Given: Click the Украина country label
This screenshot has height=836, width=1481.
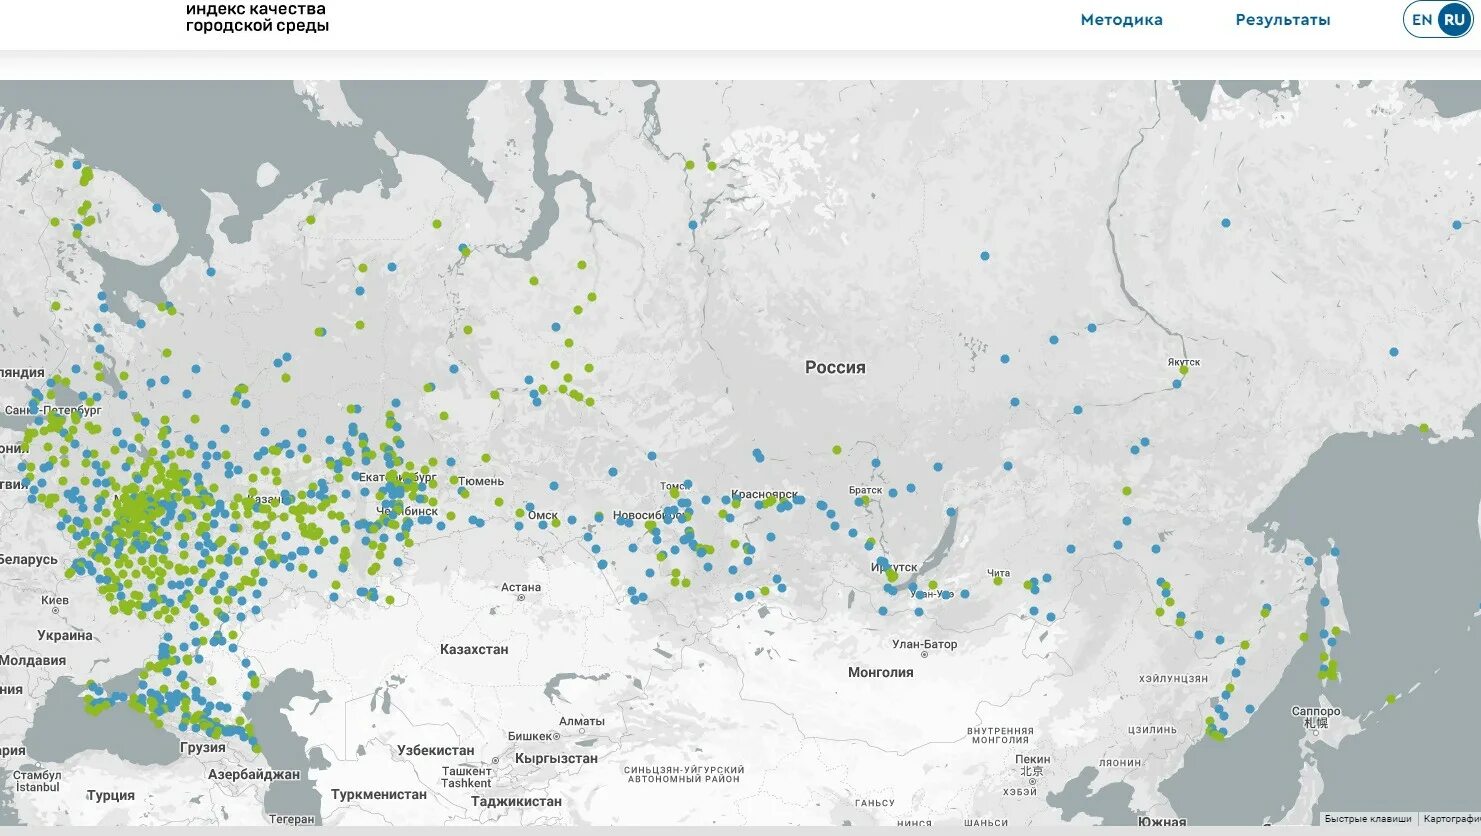Looking at the screenshot, I should point(65,635).
